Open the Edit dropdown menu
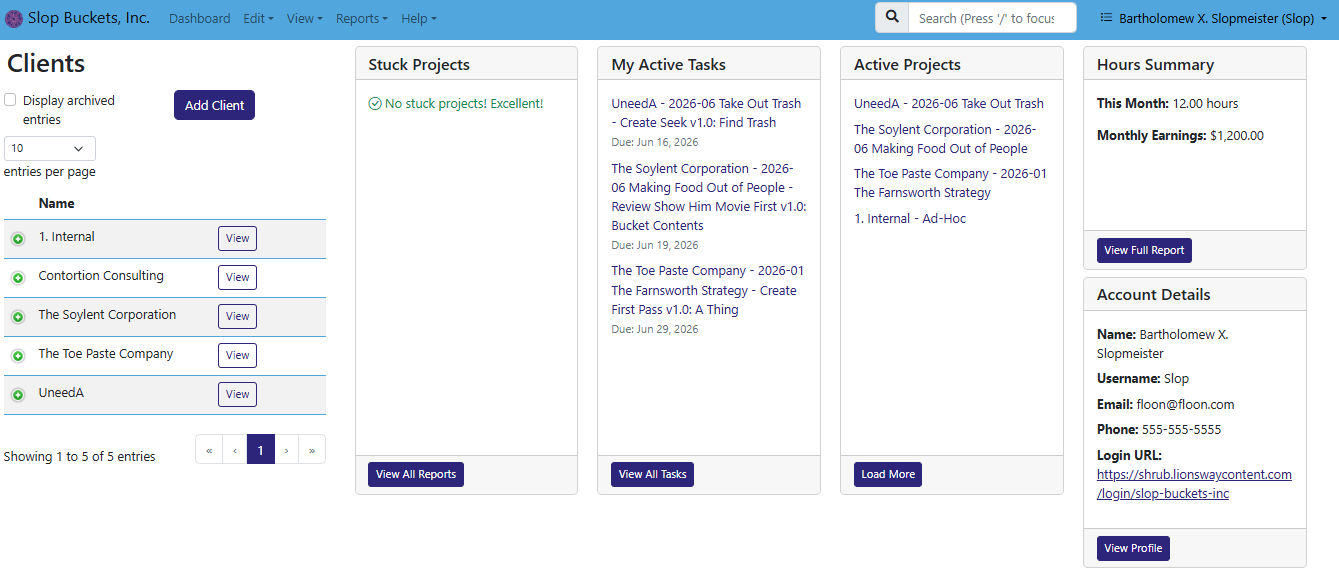This screenshot has height=571, width=1339. [x=258, y=18]
